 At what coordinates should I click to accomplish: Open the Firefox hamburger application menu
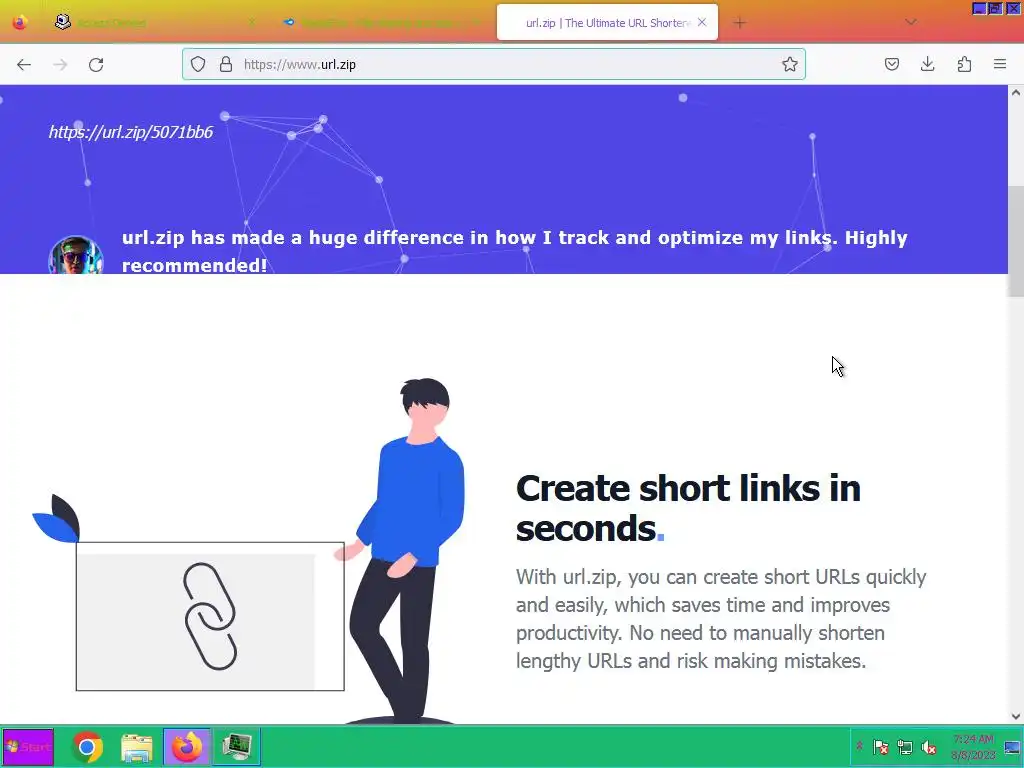1000,64
